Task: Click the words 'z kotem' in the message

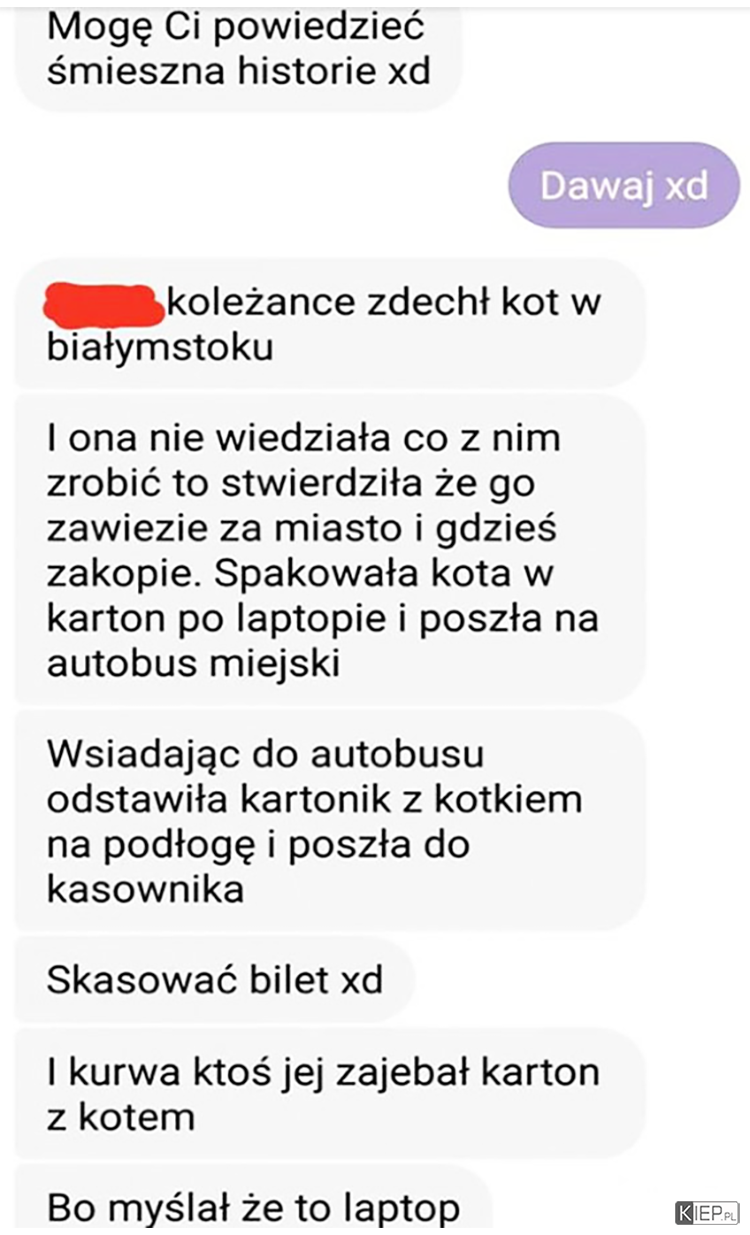Action: coord(120,1117)
